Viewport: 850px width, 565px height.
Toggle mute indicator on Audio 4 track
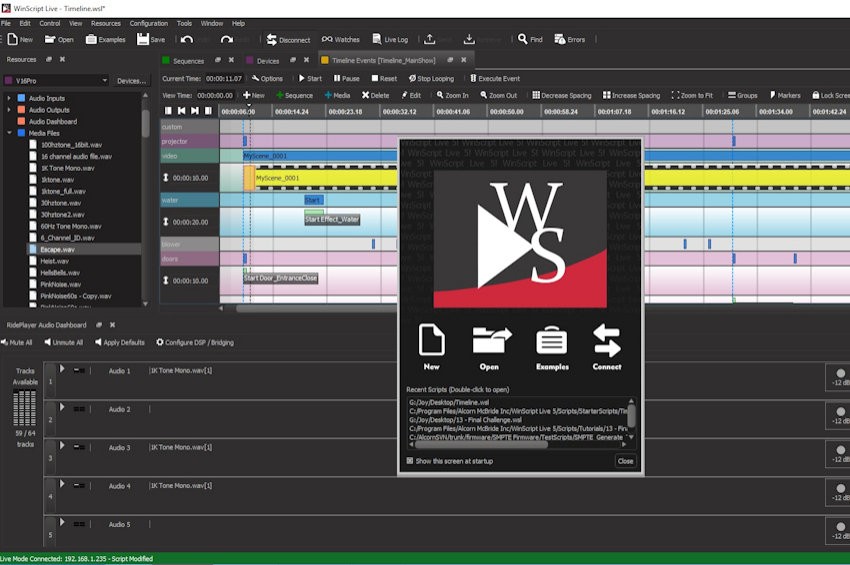tap(79, 486)
